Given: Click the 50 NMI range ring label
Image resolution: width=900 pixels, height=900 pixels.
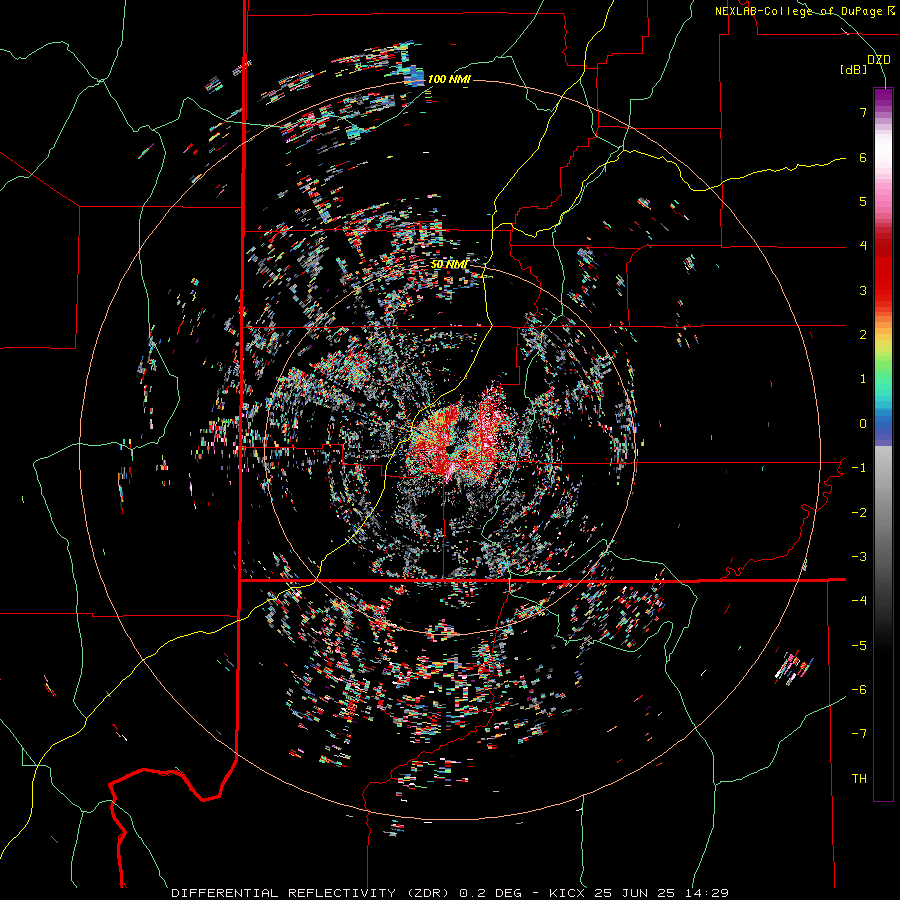Looking at the screenshot, I should 449,264.
